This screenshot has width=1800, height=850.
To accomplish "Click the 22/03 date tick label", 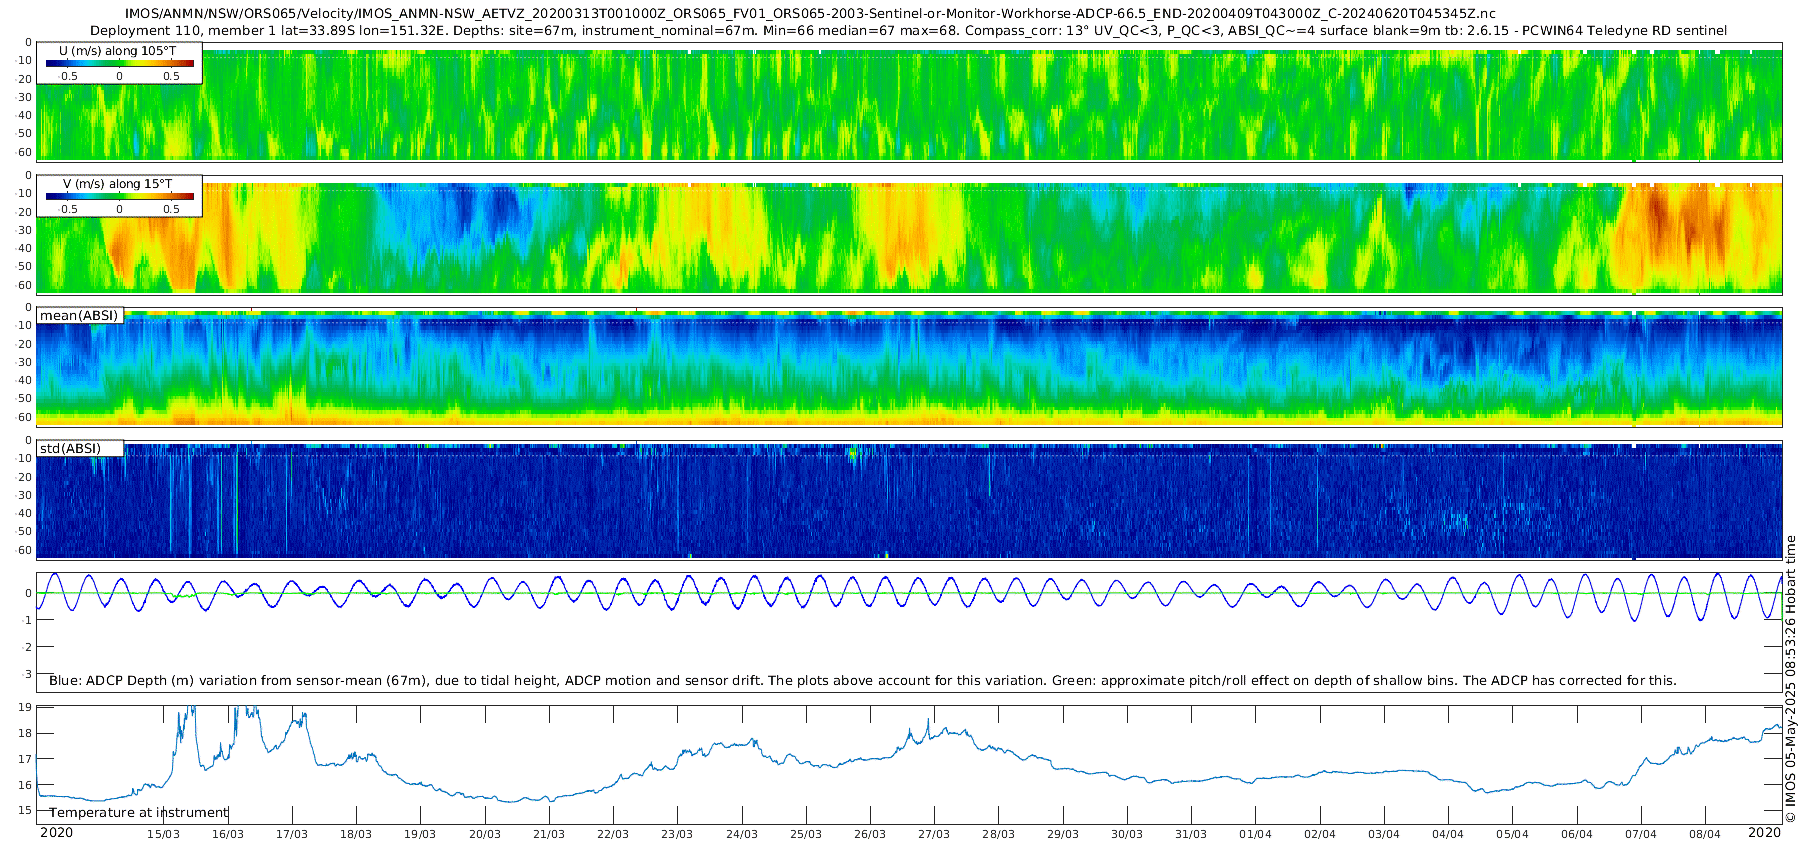I will tap(613, 834).
